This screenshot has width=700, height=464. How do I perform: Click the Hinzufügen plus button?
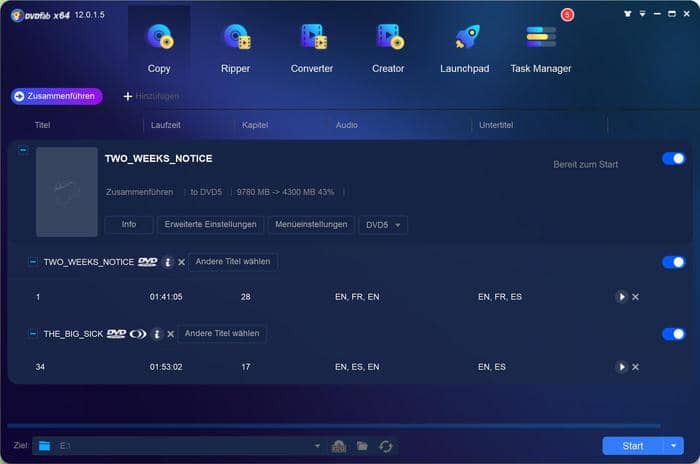click(151, 96)
